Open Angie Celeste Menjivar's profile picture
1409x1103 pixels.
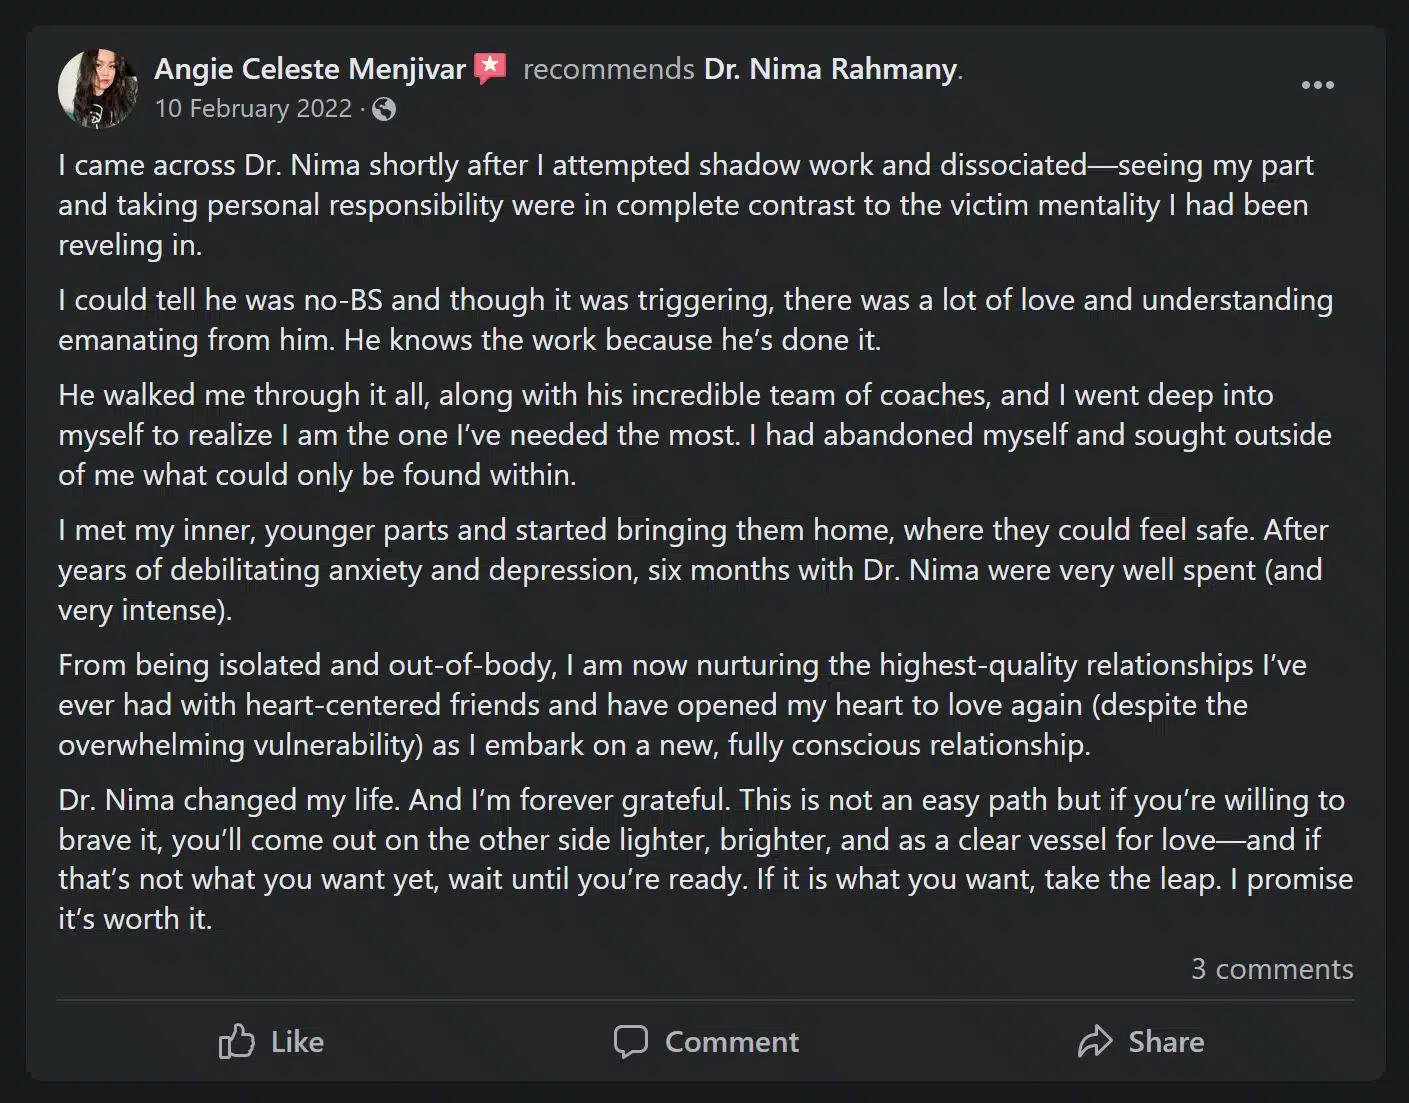pos(98,88)
